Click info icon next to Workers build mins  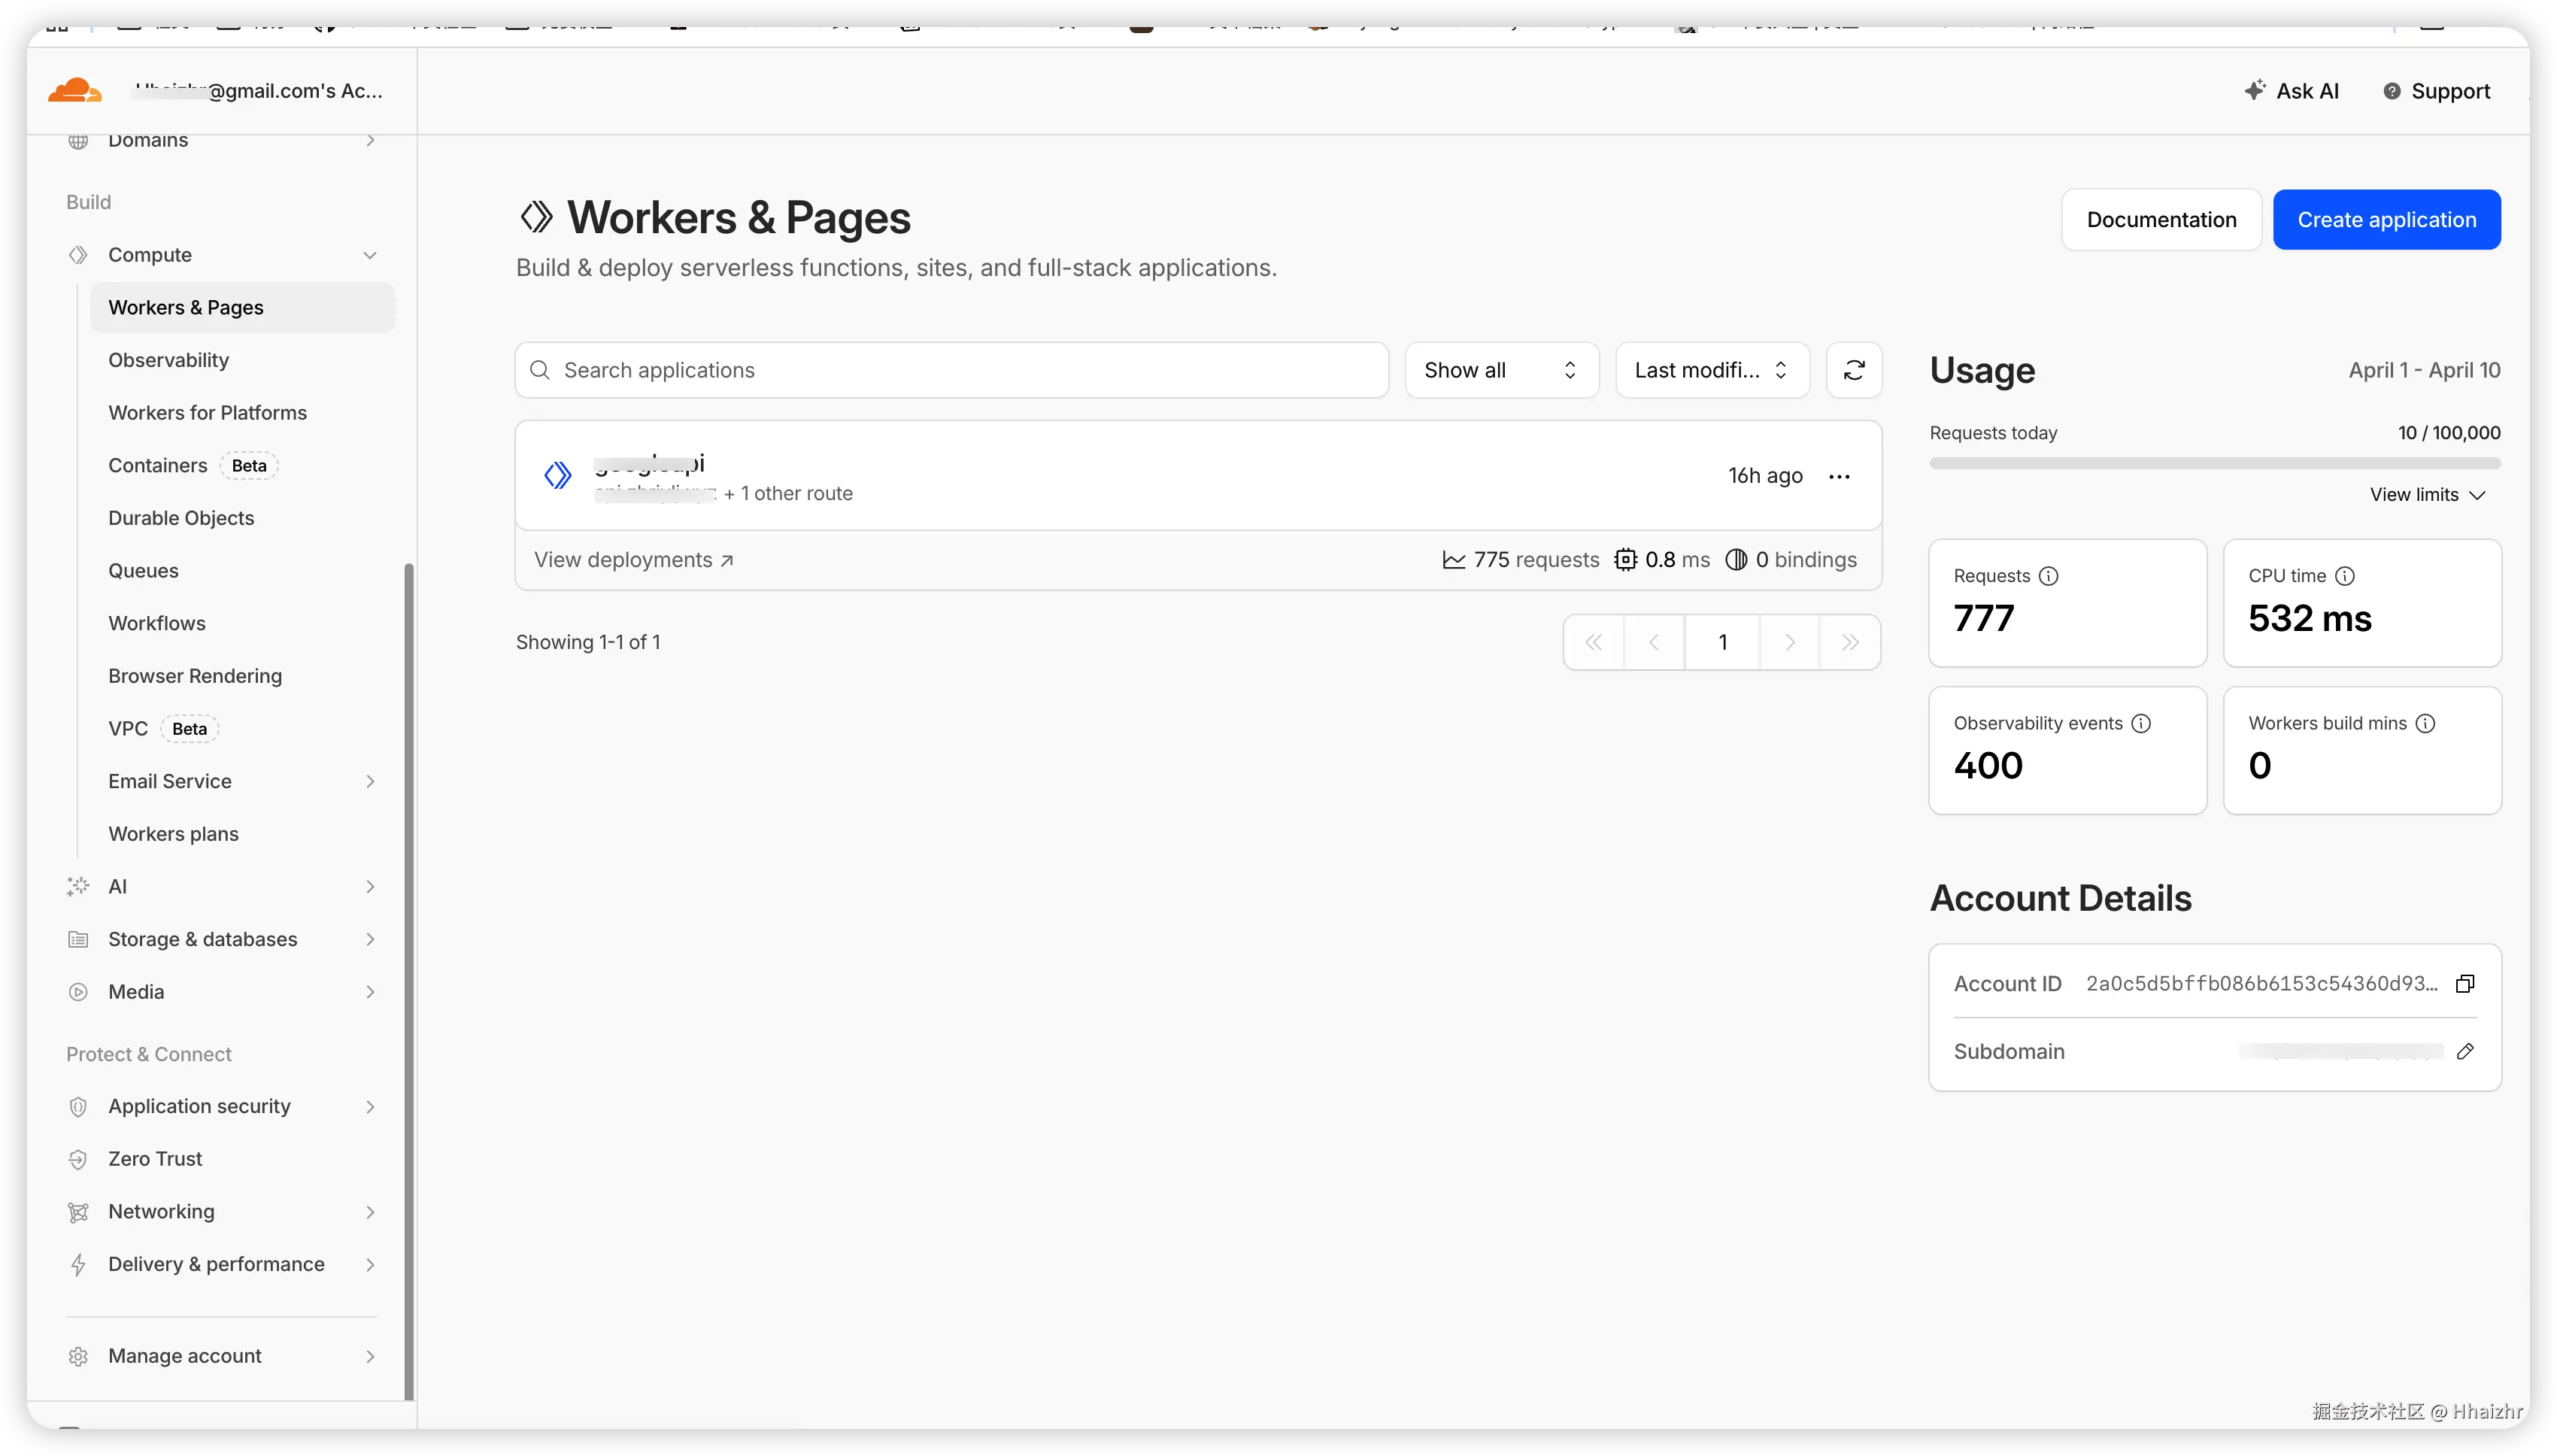tap(2425, 723)
